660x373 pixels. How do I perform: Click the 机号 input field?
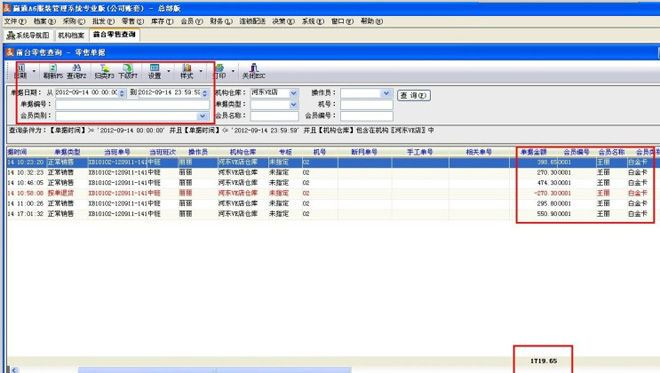click(366, 104)
